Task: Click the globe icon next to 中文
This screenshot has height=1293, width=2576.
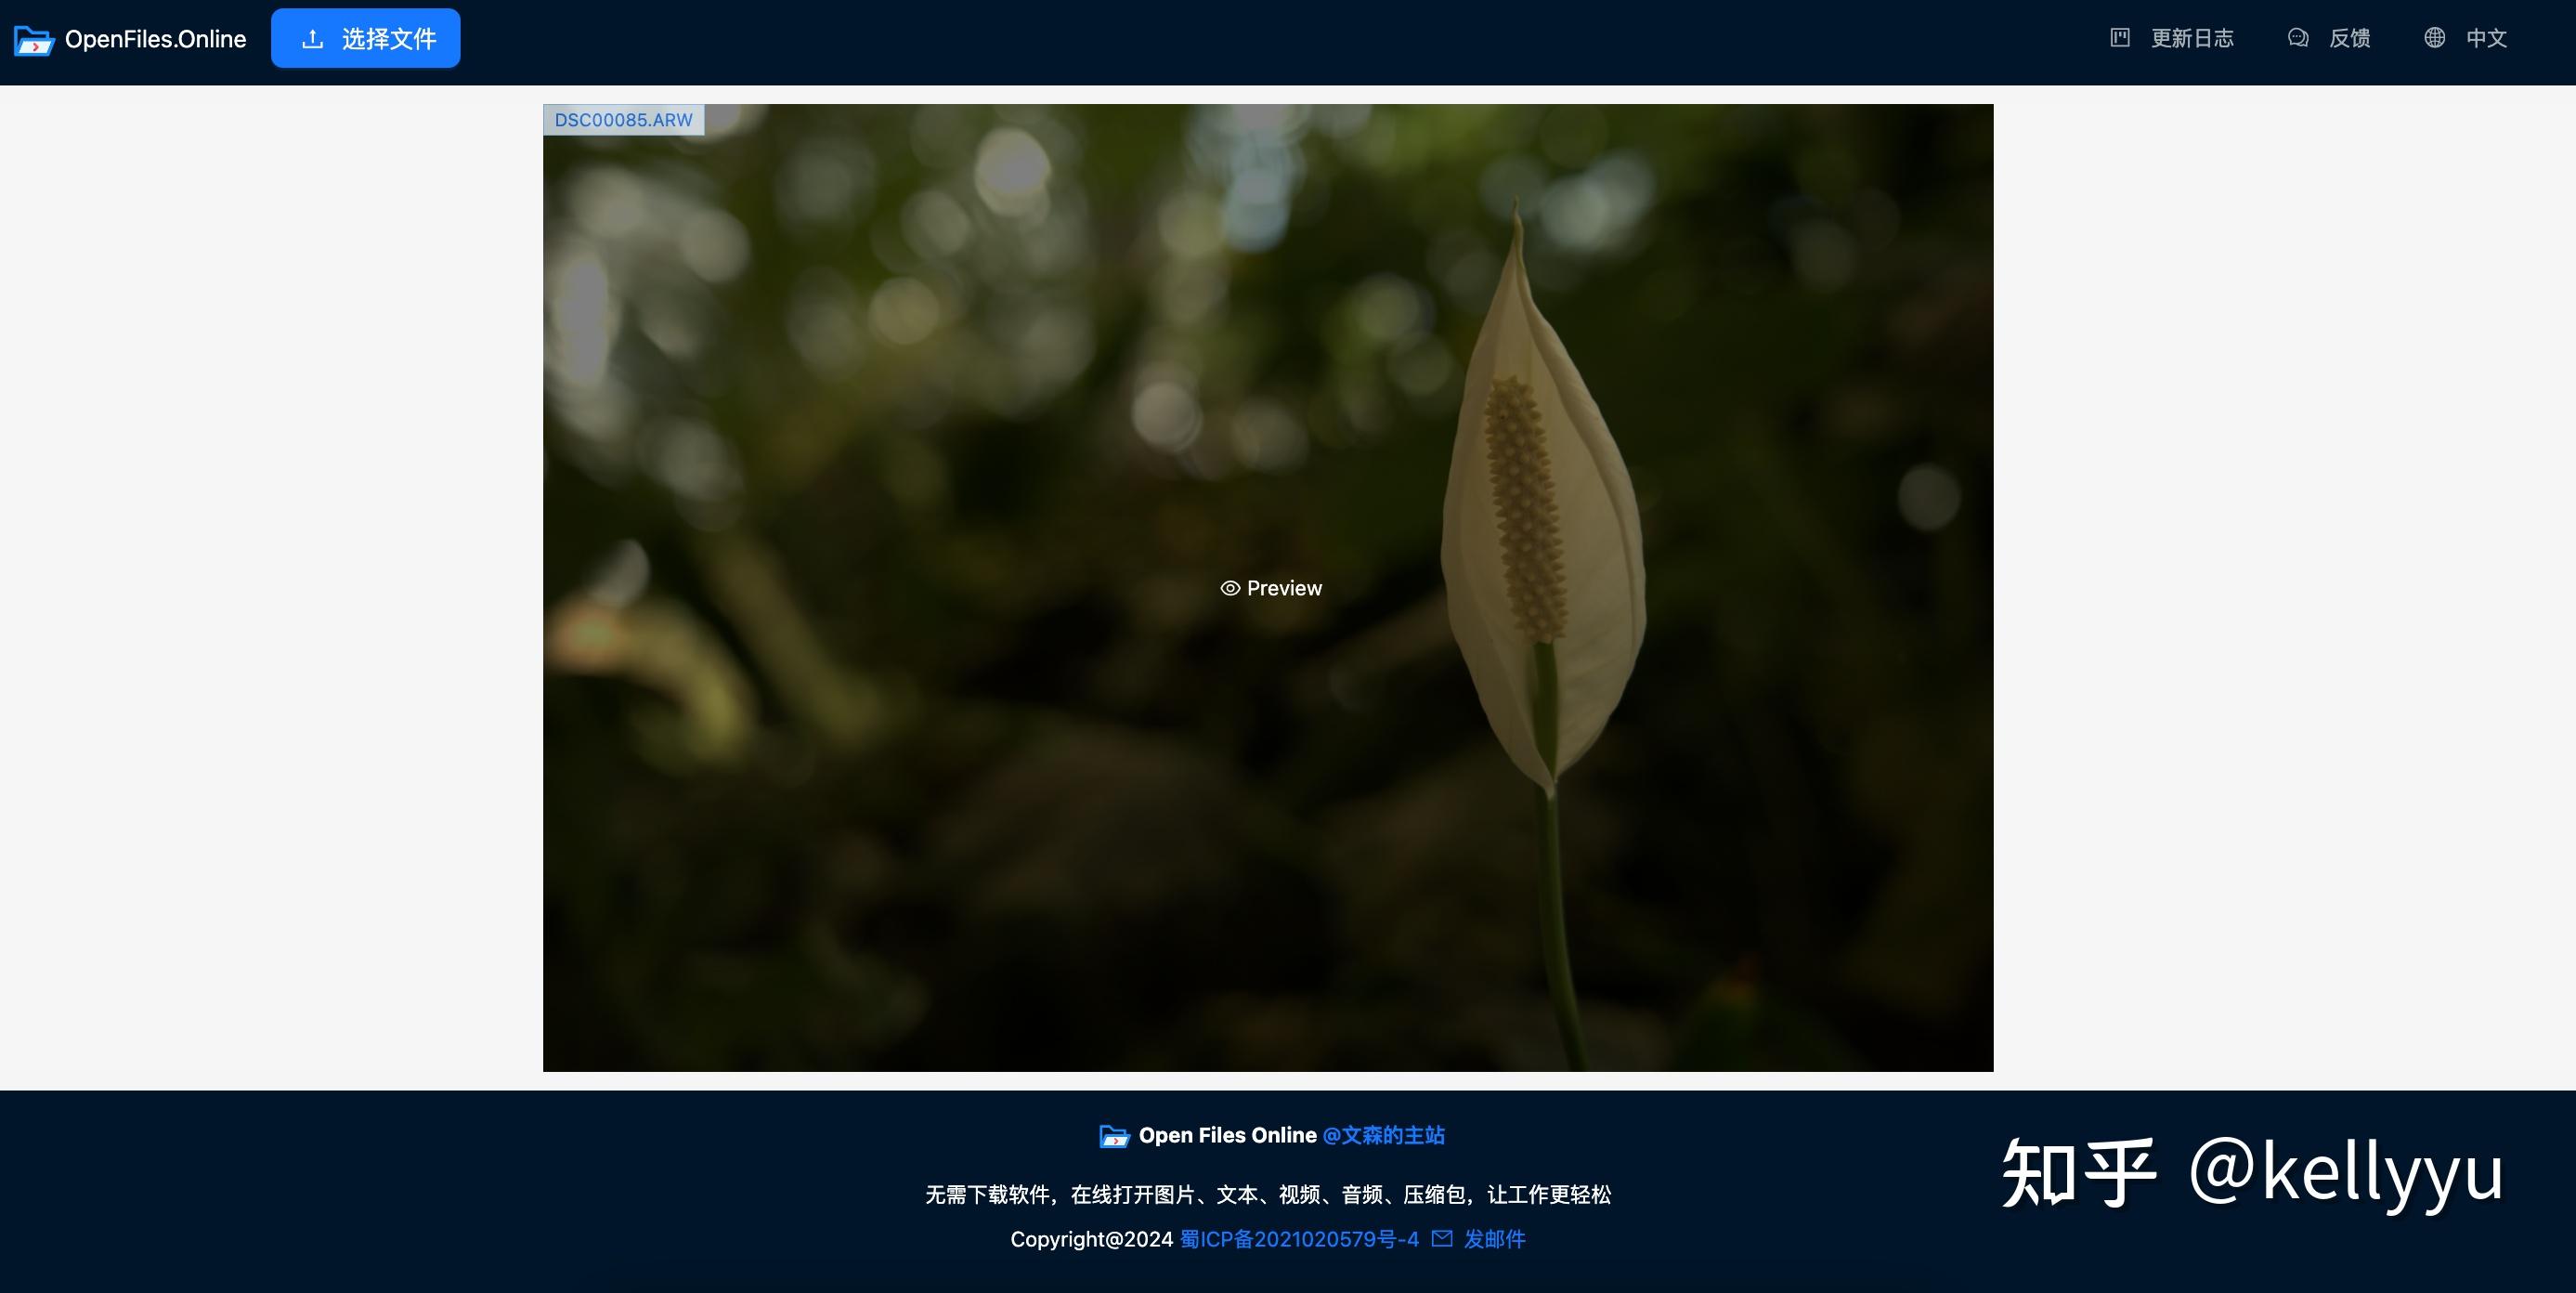Action: click(2434, 37)
